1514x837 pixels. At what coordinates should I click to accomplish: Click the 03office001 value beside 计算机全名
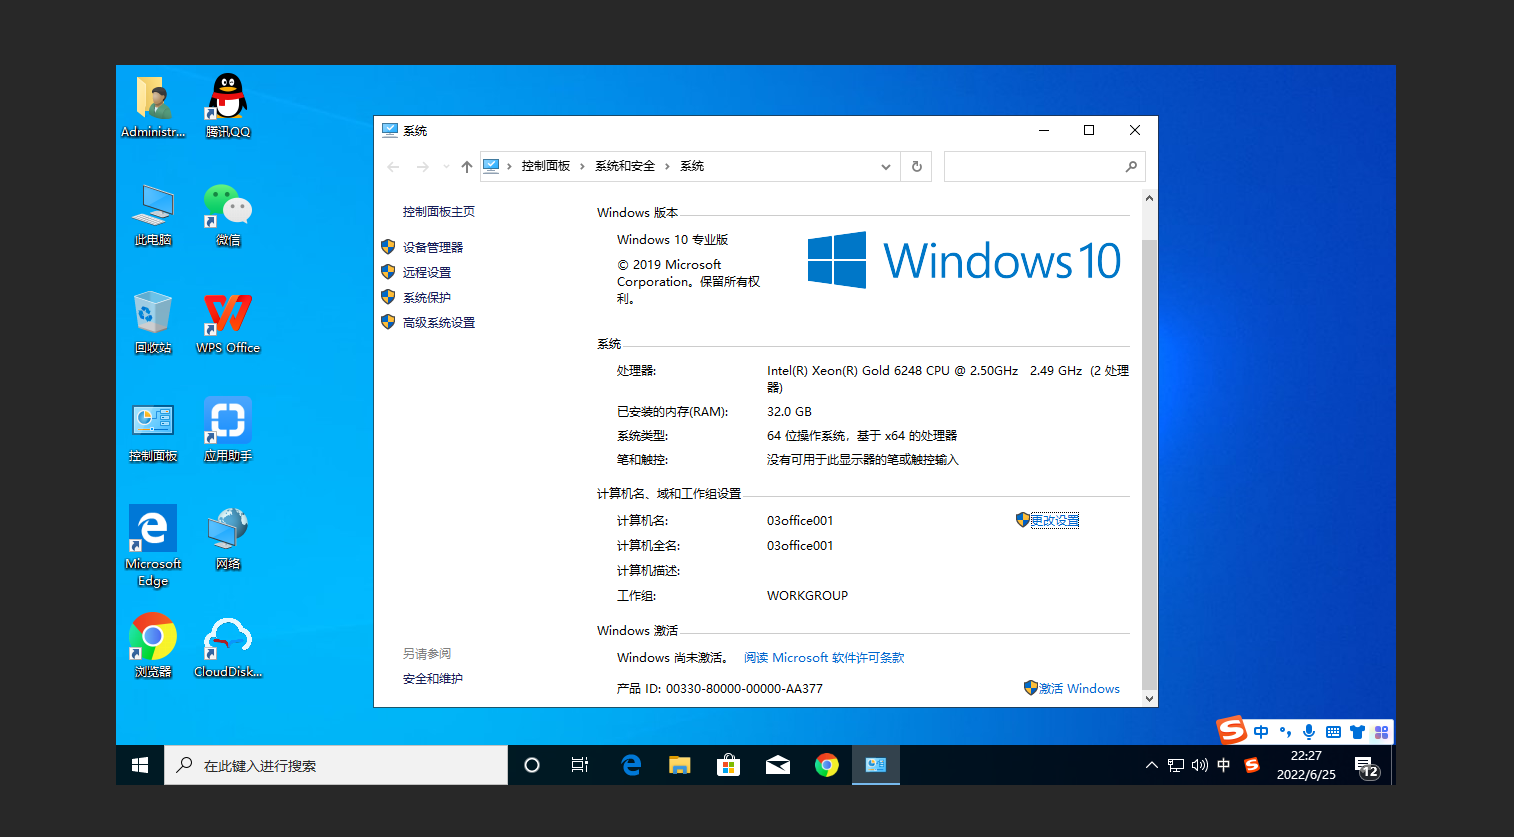pos(800,546)
